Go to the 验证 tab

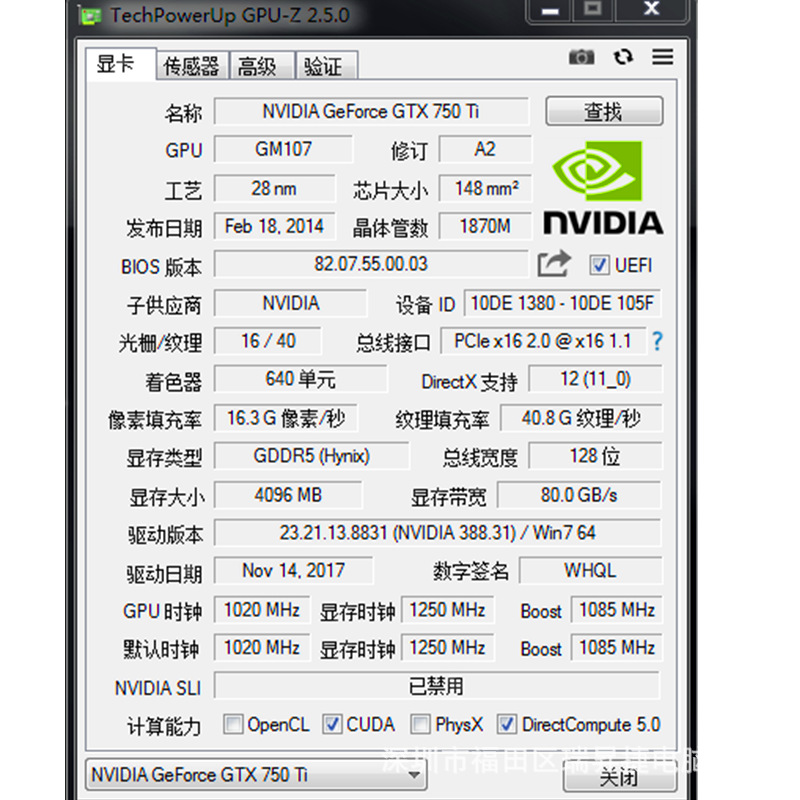pos(327,66)
